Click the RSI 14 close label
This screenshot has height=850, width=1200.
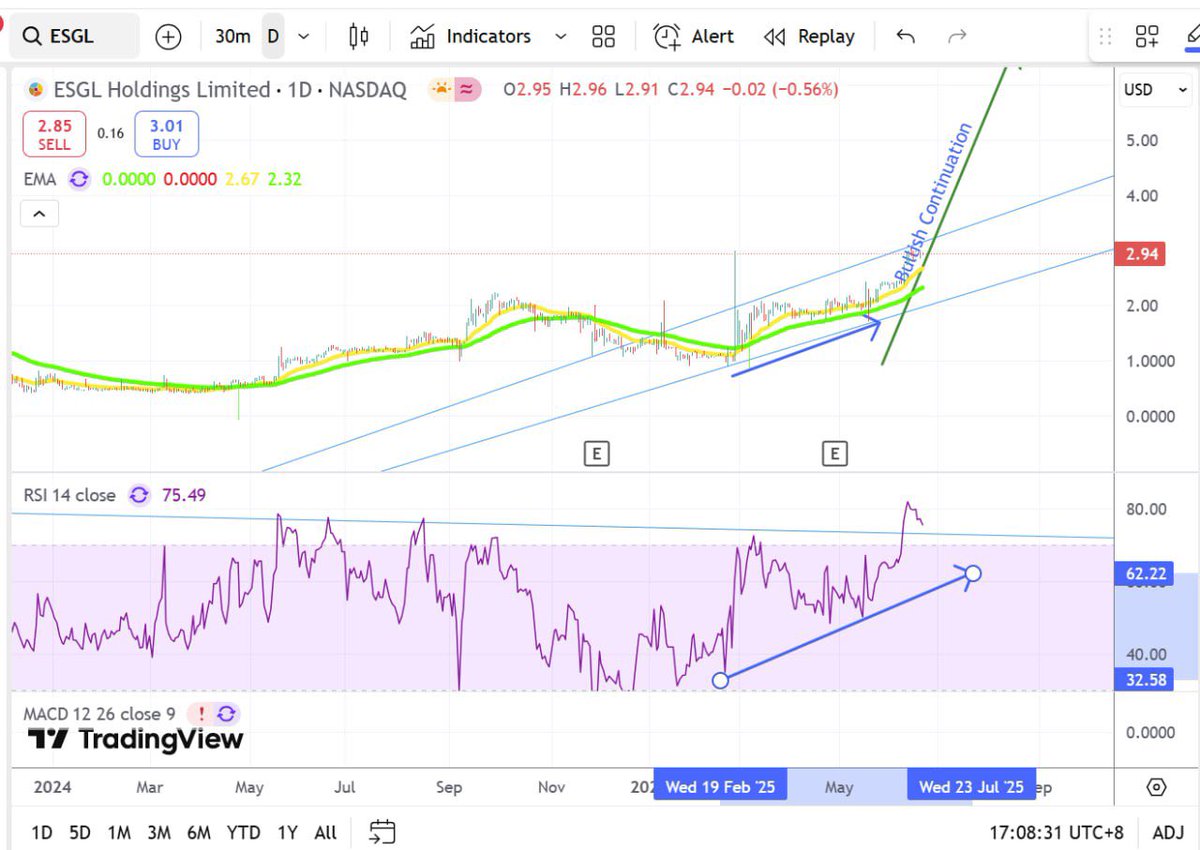tap(69, 495)
